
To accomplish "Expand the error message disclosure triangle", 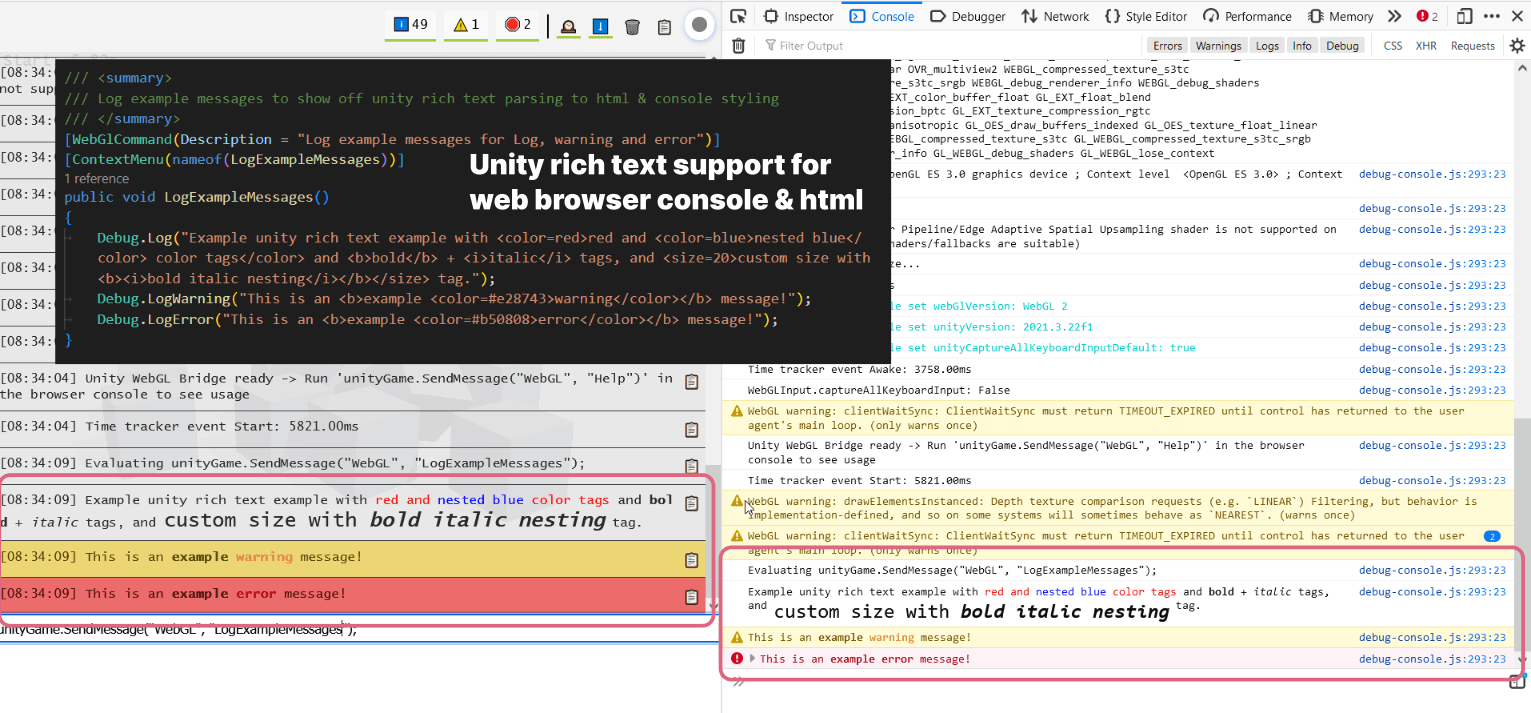I will coord(753,659).
